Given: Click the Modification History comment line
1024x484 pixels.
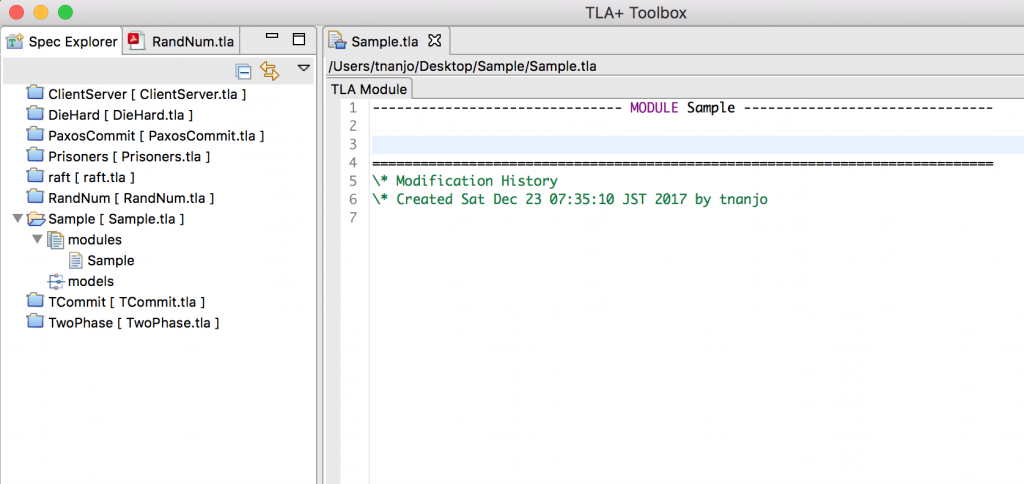Looking at the screenshot, I should [x=464, y=181].
